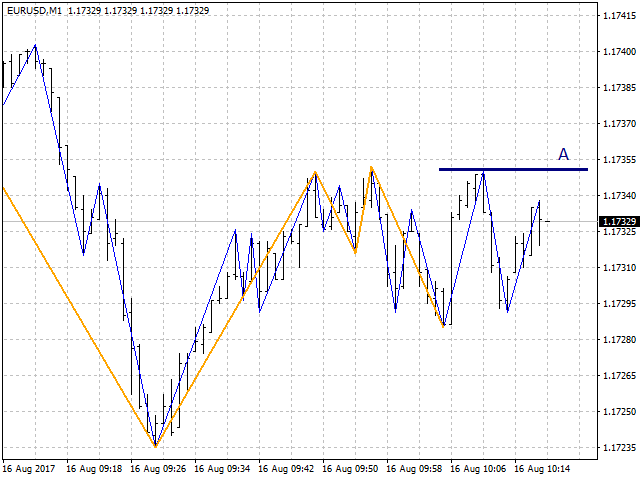
Task: Click the 16 Aug 09:58 time label
Action: [x=414, y=469]
